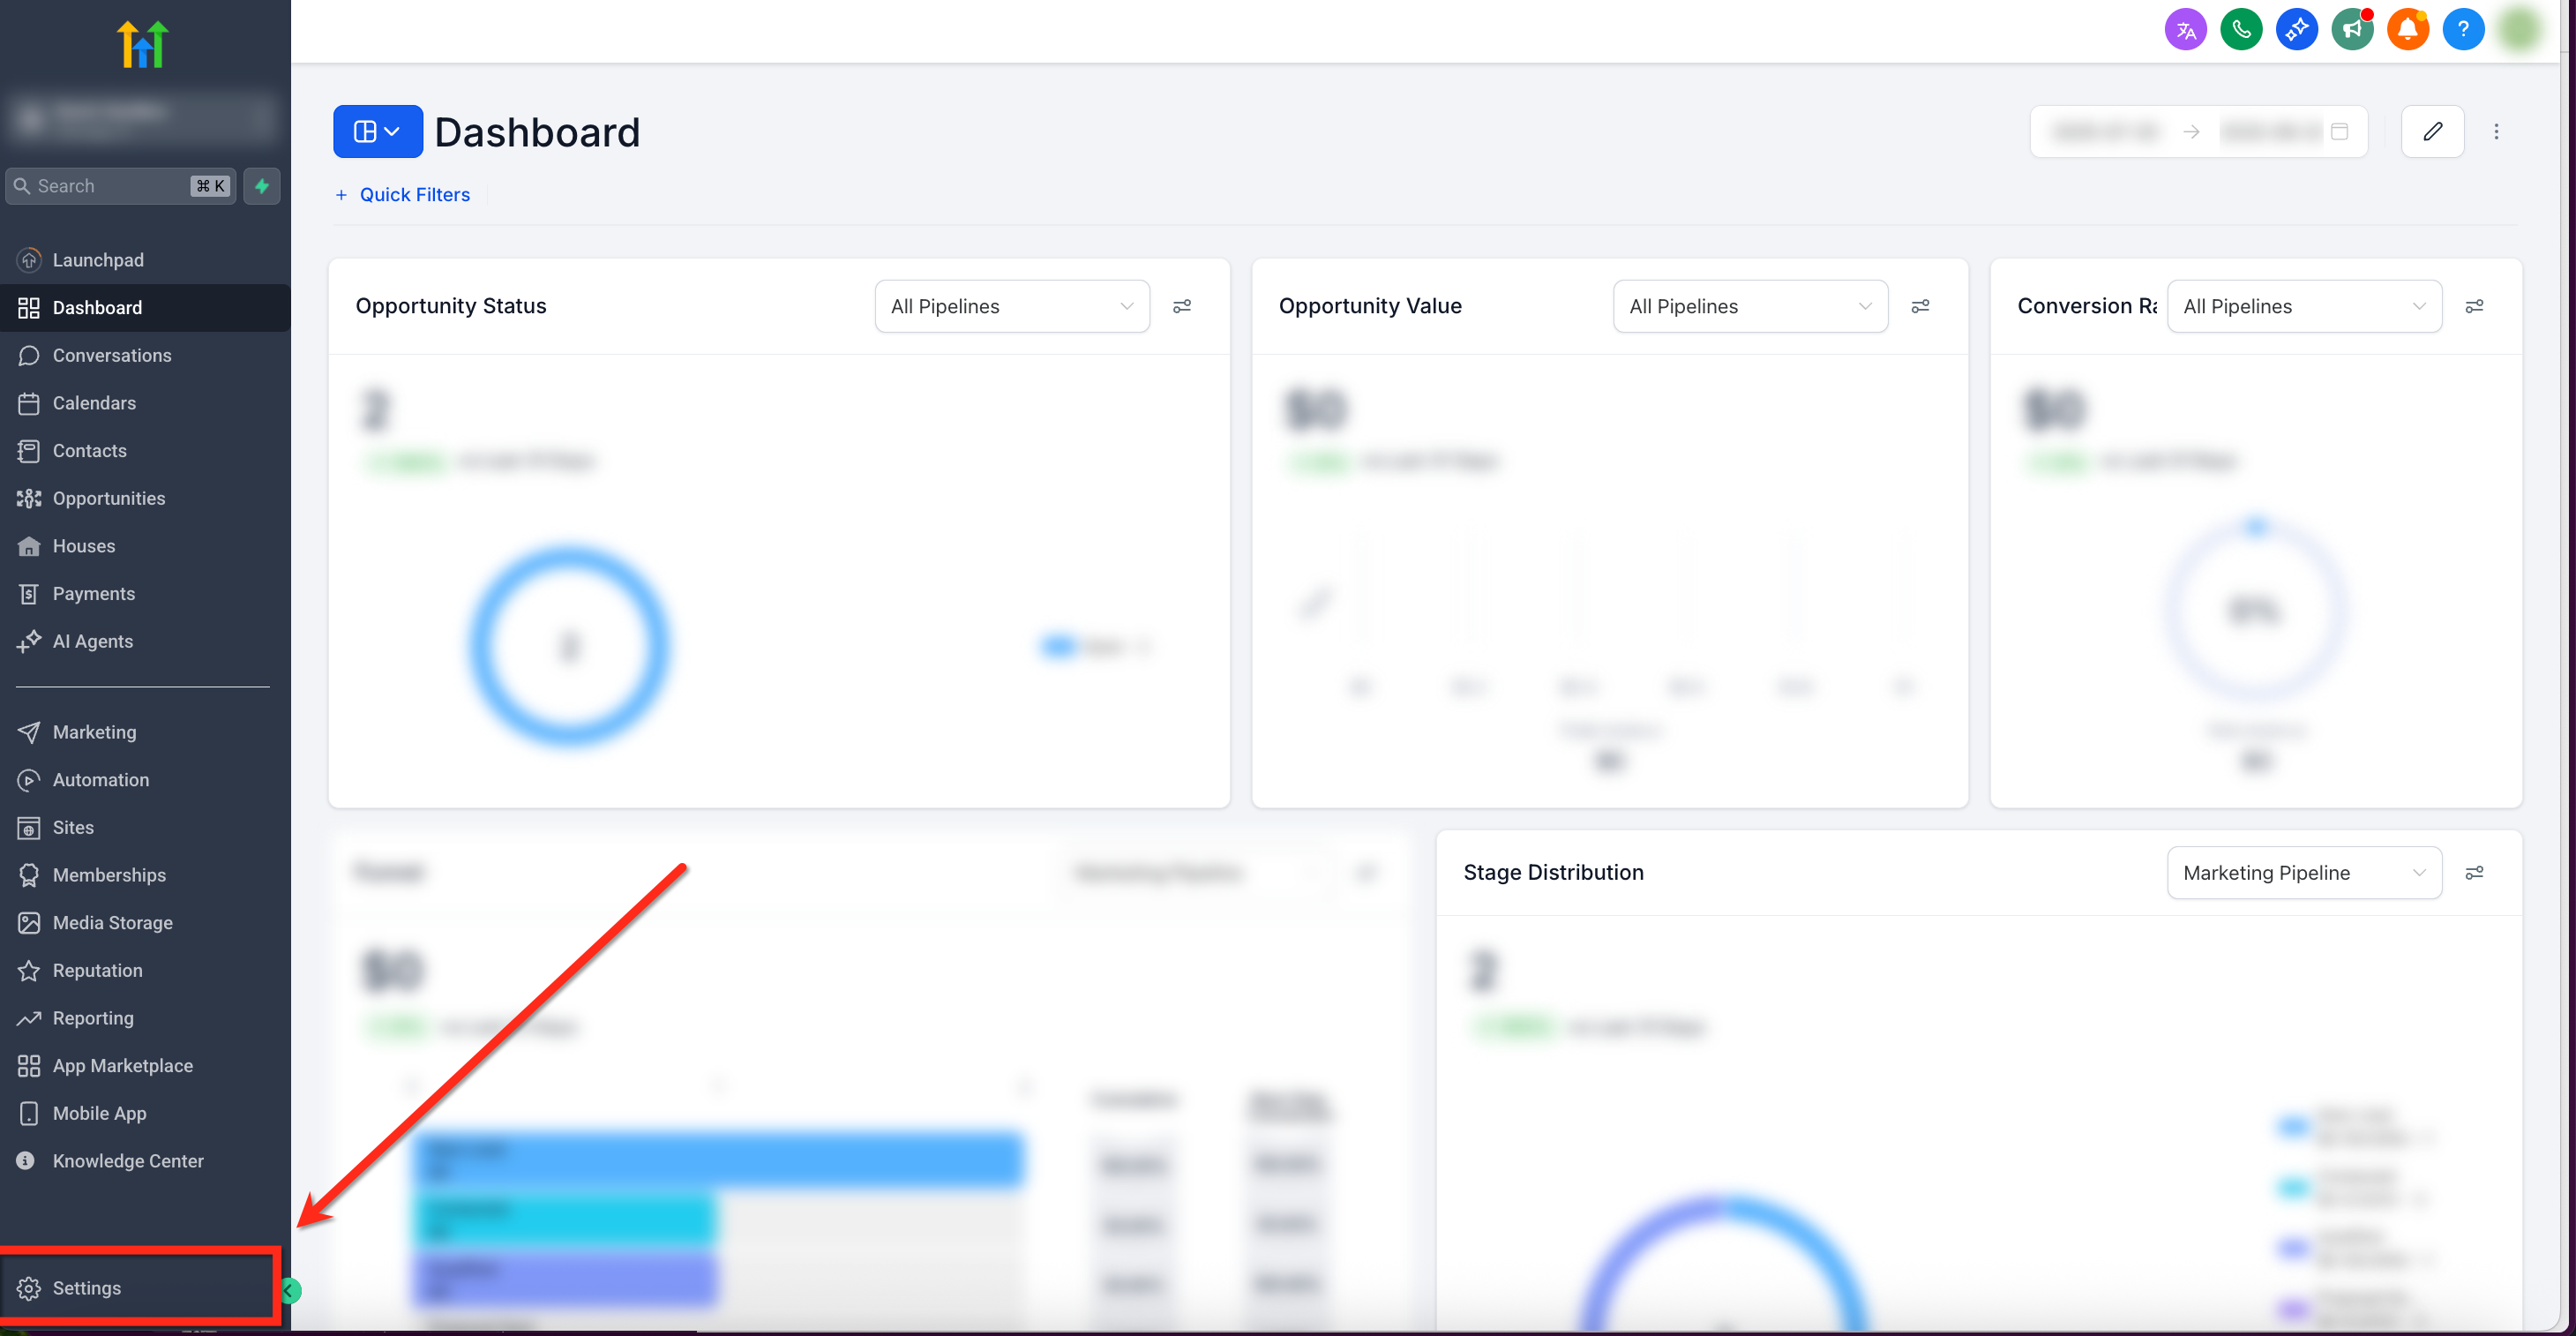Collapse the sidebar with green arrow toggle
This screenshot has height=1336, width=2576.
click(289, 1291)
